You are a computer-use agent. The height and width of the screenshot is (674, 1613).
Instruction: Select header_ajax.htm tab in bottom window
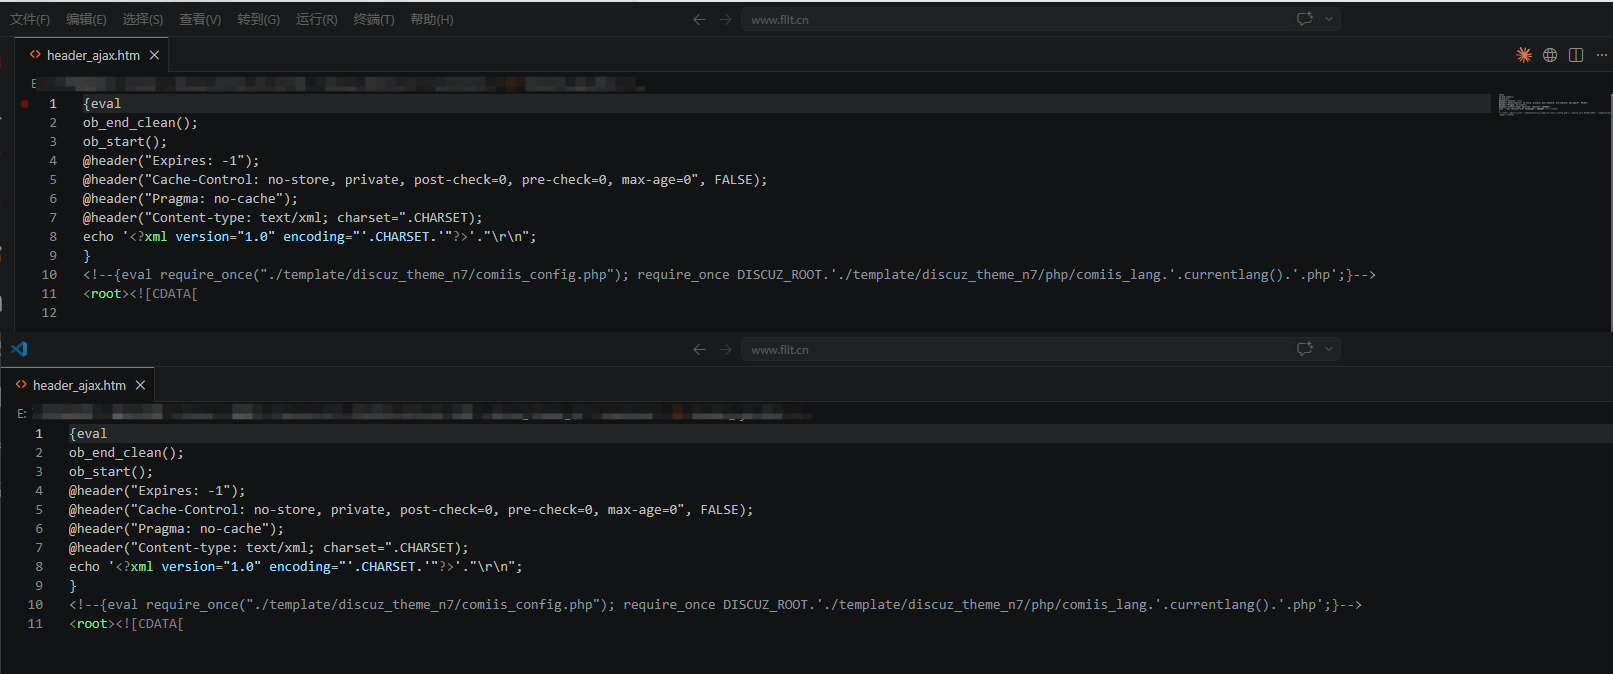79,385
